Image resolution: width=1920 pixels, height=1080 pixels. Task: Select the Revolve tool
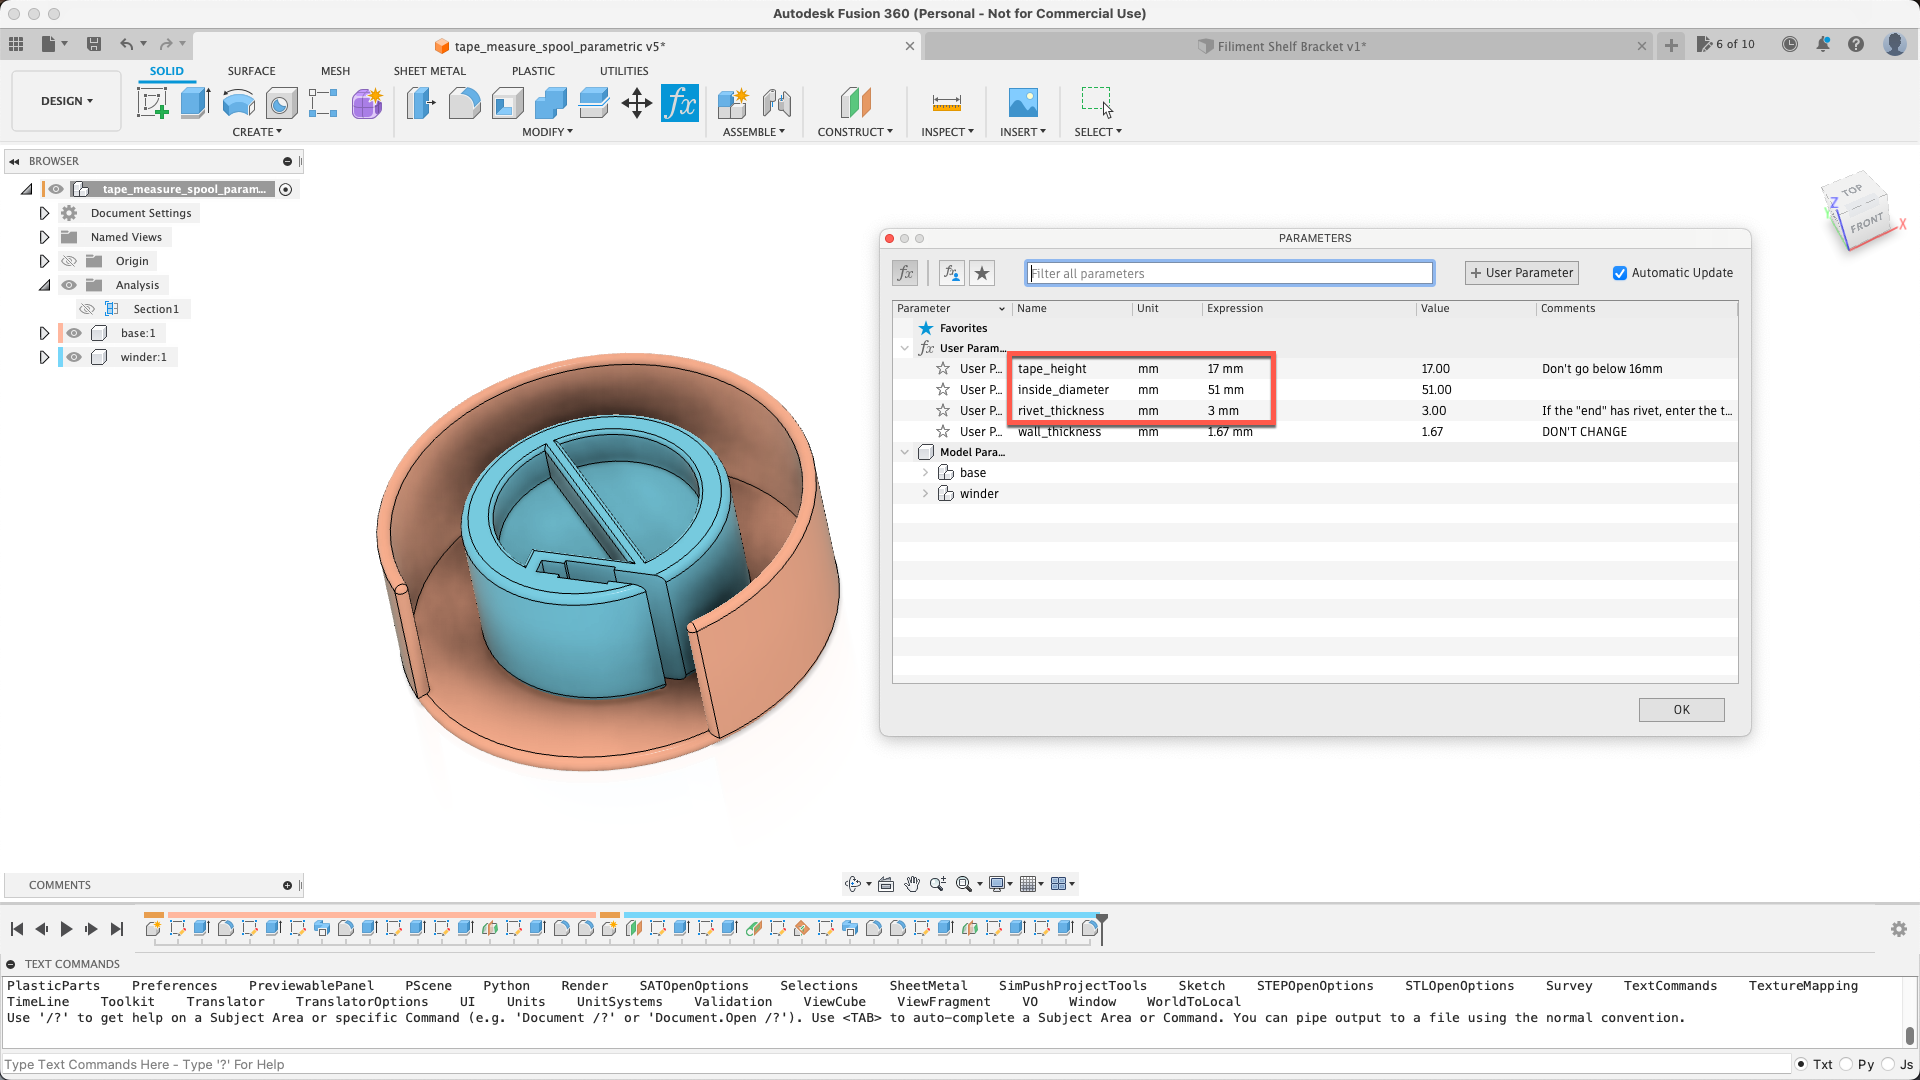pos(237,102)
